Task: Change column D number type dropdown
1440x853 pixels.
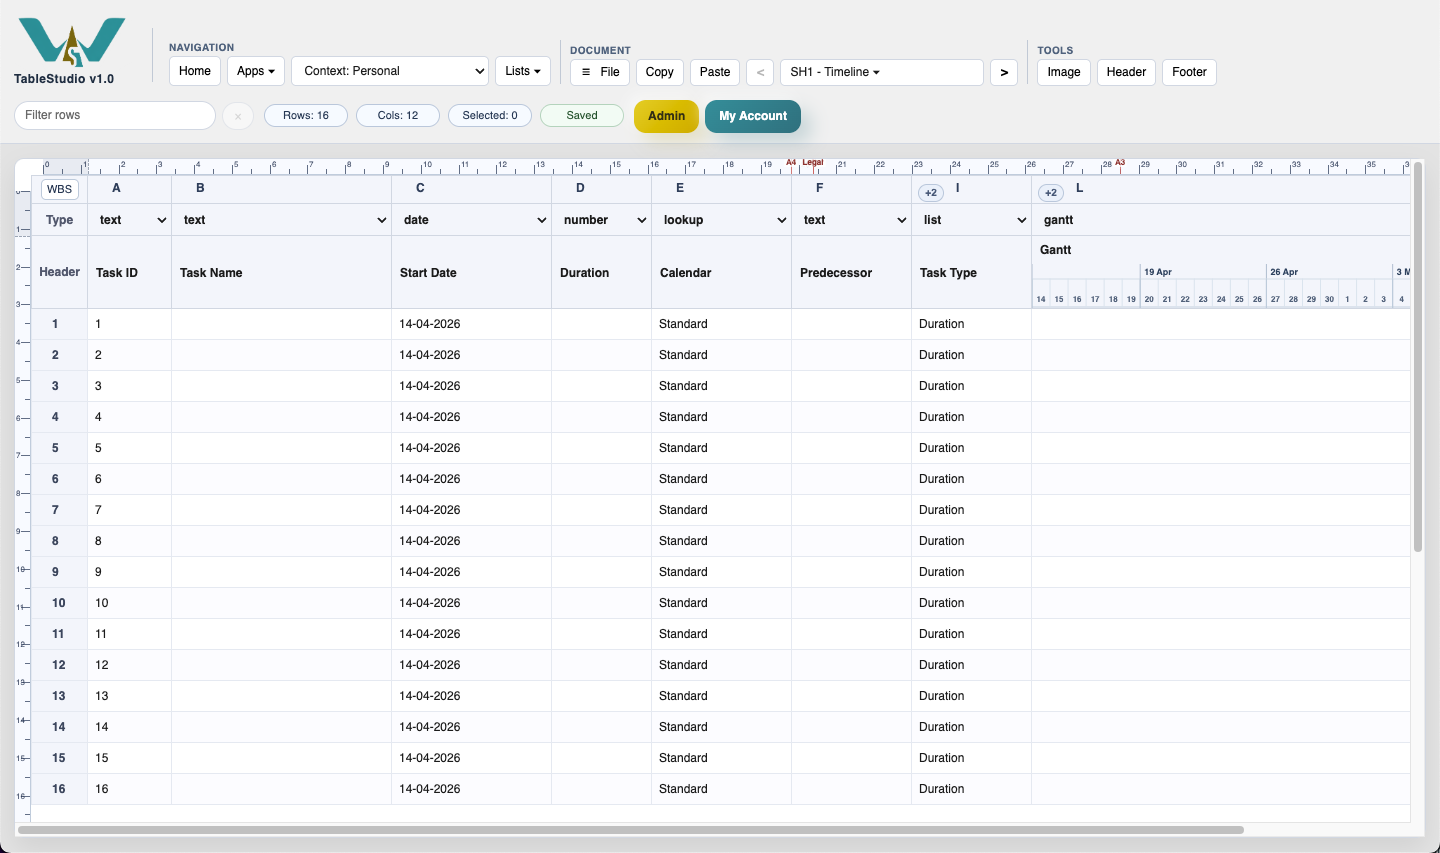Action: 601,220
